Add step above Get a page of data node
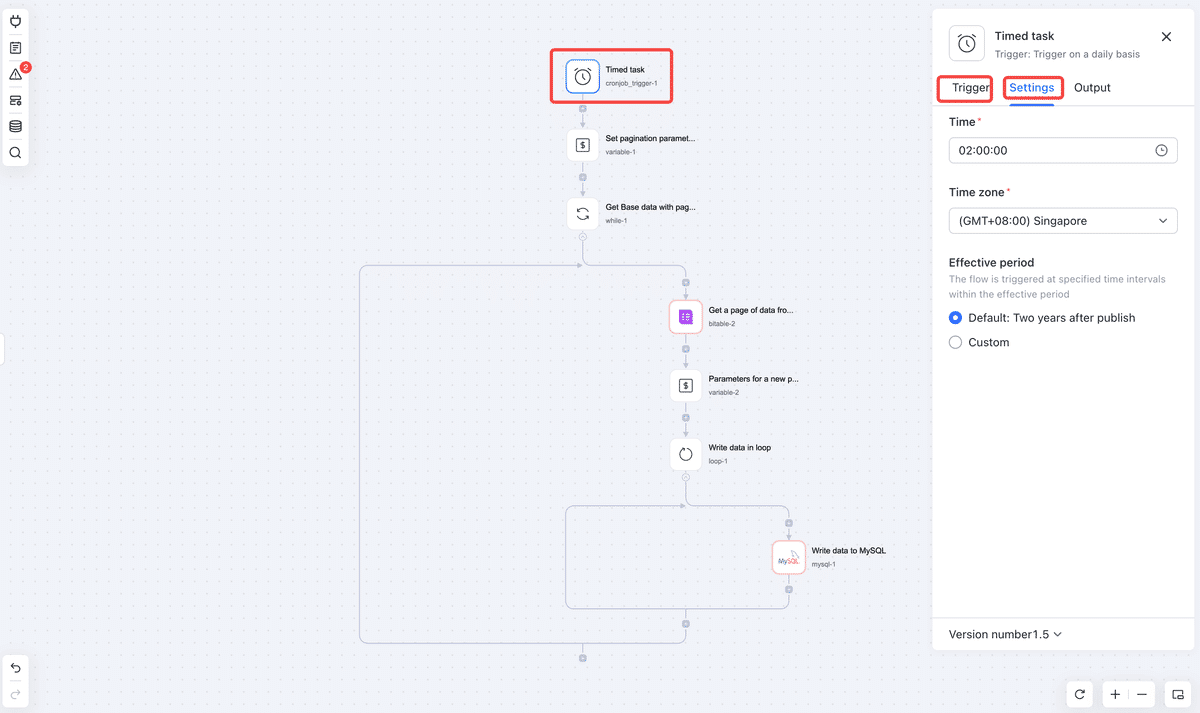Image resolution: width=1200 pixels, height=713 pixels. [686, 283]
